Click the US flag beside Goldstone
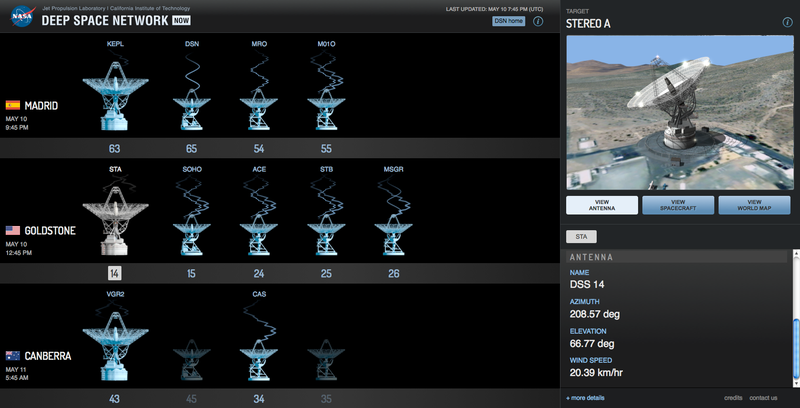Viewport: 800px width, 408px height. [13, 231]
